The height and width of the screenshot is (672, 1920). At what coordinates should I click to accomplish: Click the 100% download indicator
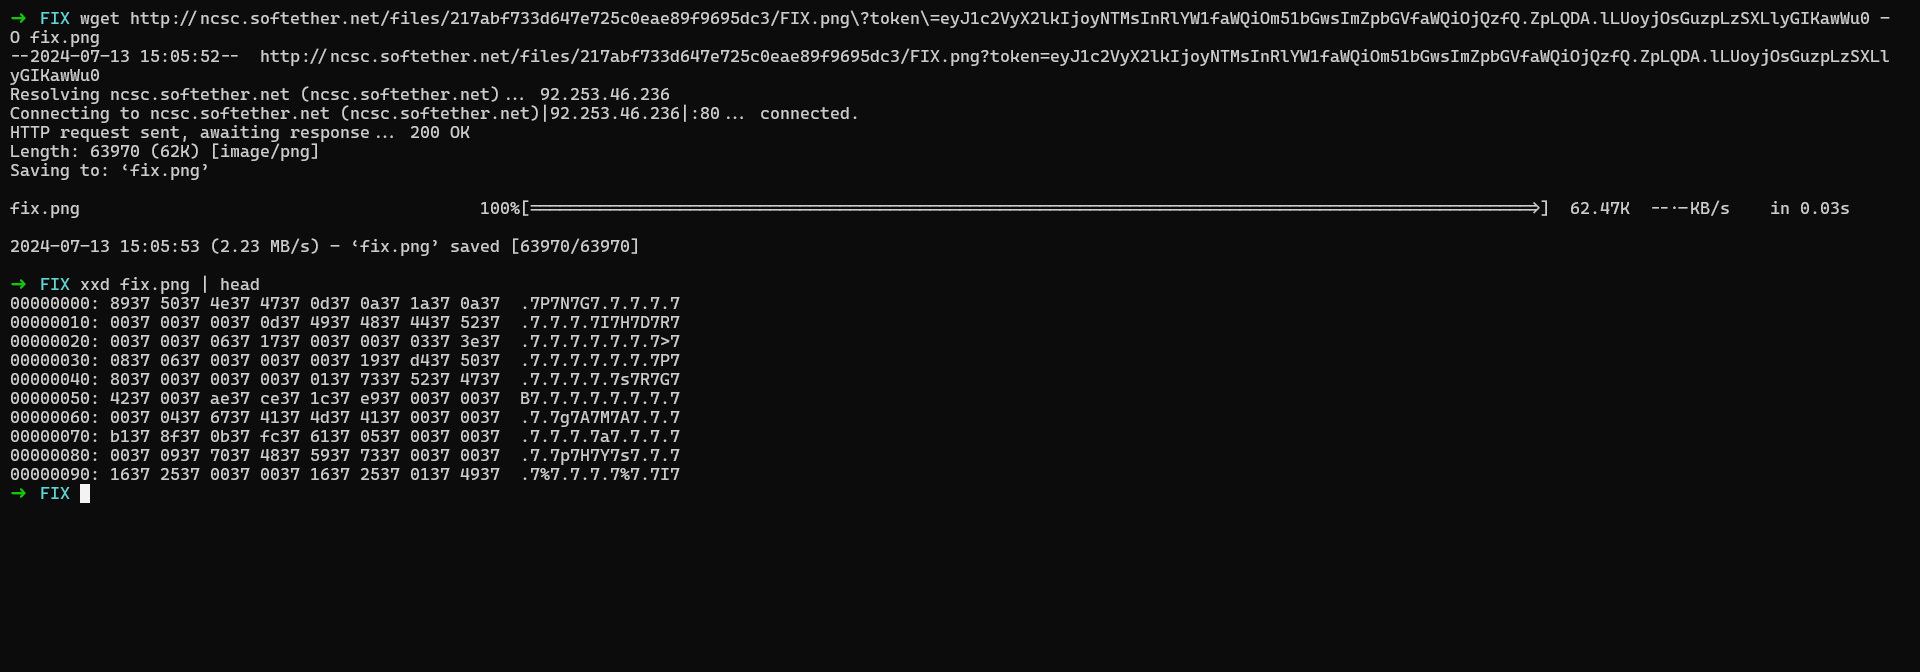499,208
